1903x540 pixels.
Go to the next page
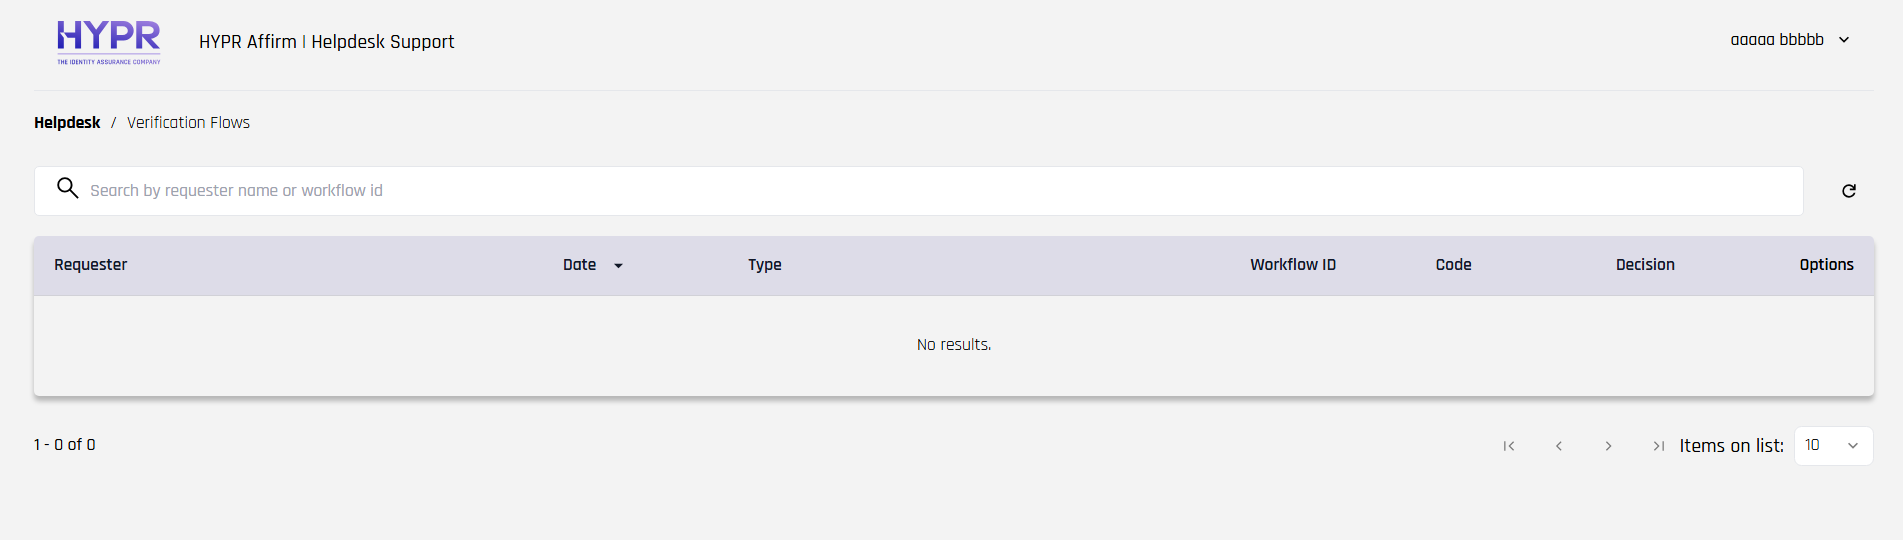(x=1608, y=446)
